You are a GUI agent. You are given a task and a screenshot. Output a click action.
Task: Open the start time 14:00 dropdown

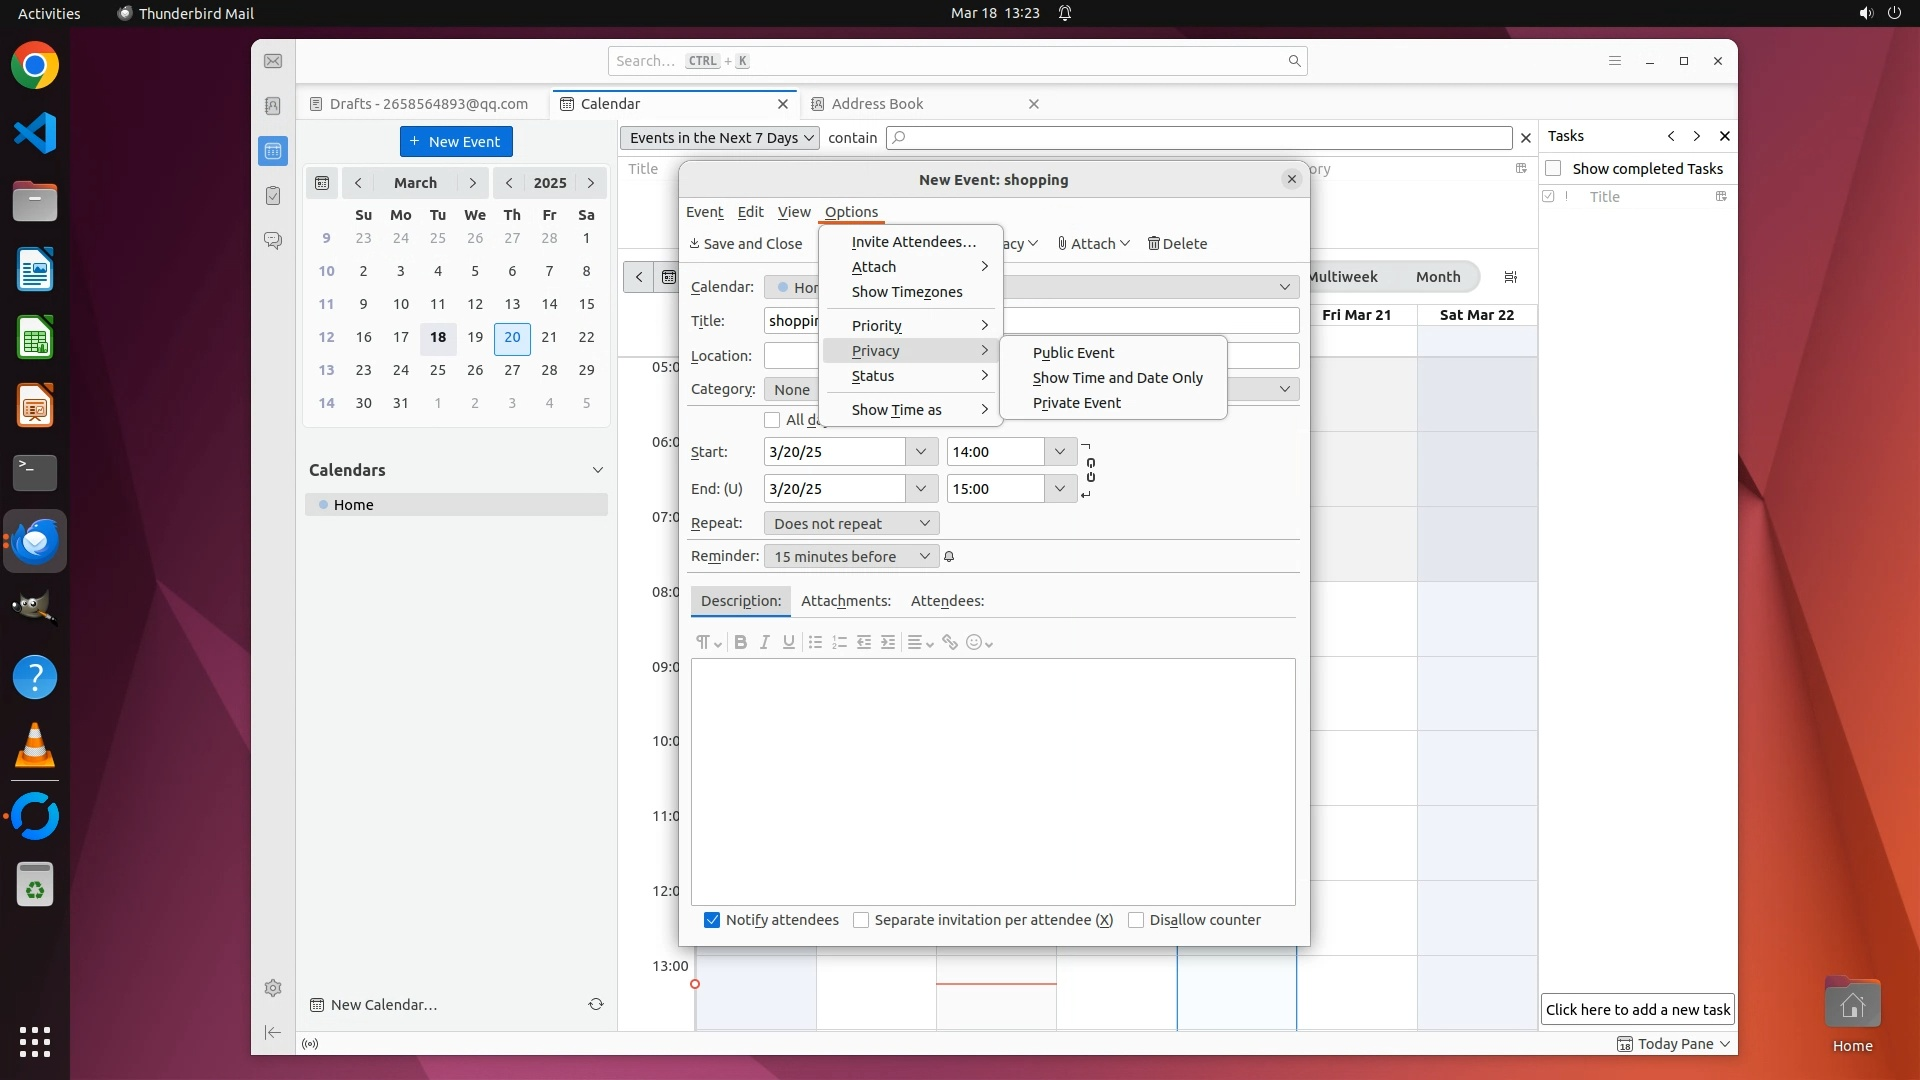coord(1059,452)
